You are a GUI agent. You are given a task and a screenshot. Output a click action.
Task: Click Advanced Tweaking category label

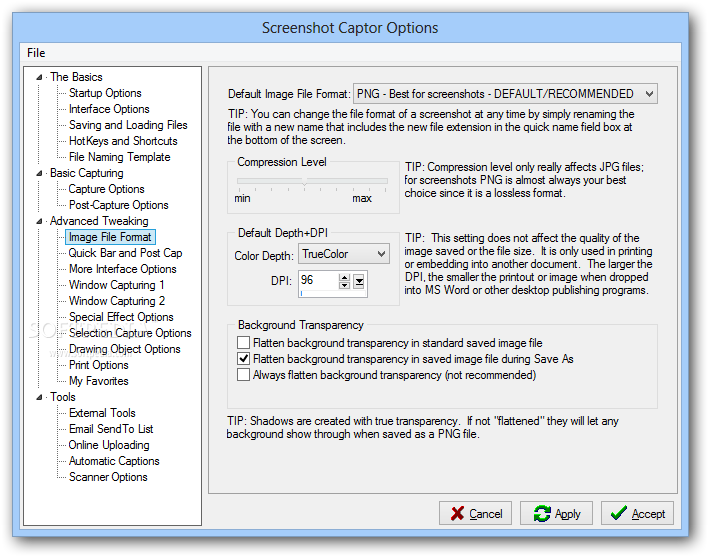click(99, 221)
